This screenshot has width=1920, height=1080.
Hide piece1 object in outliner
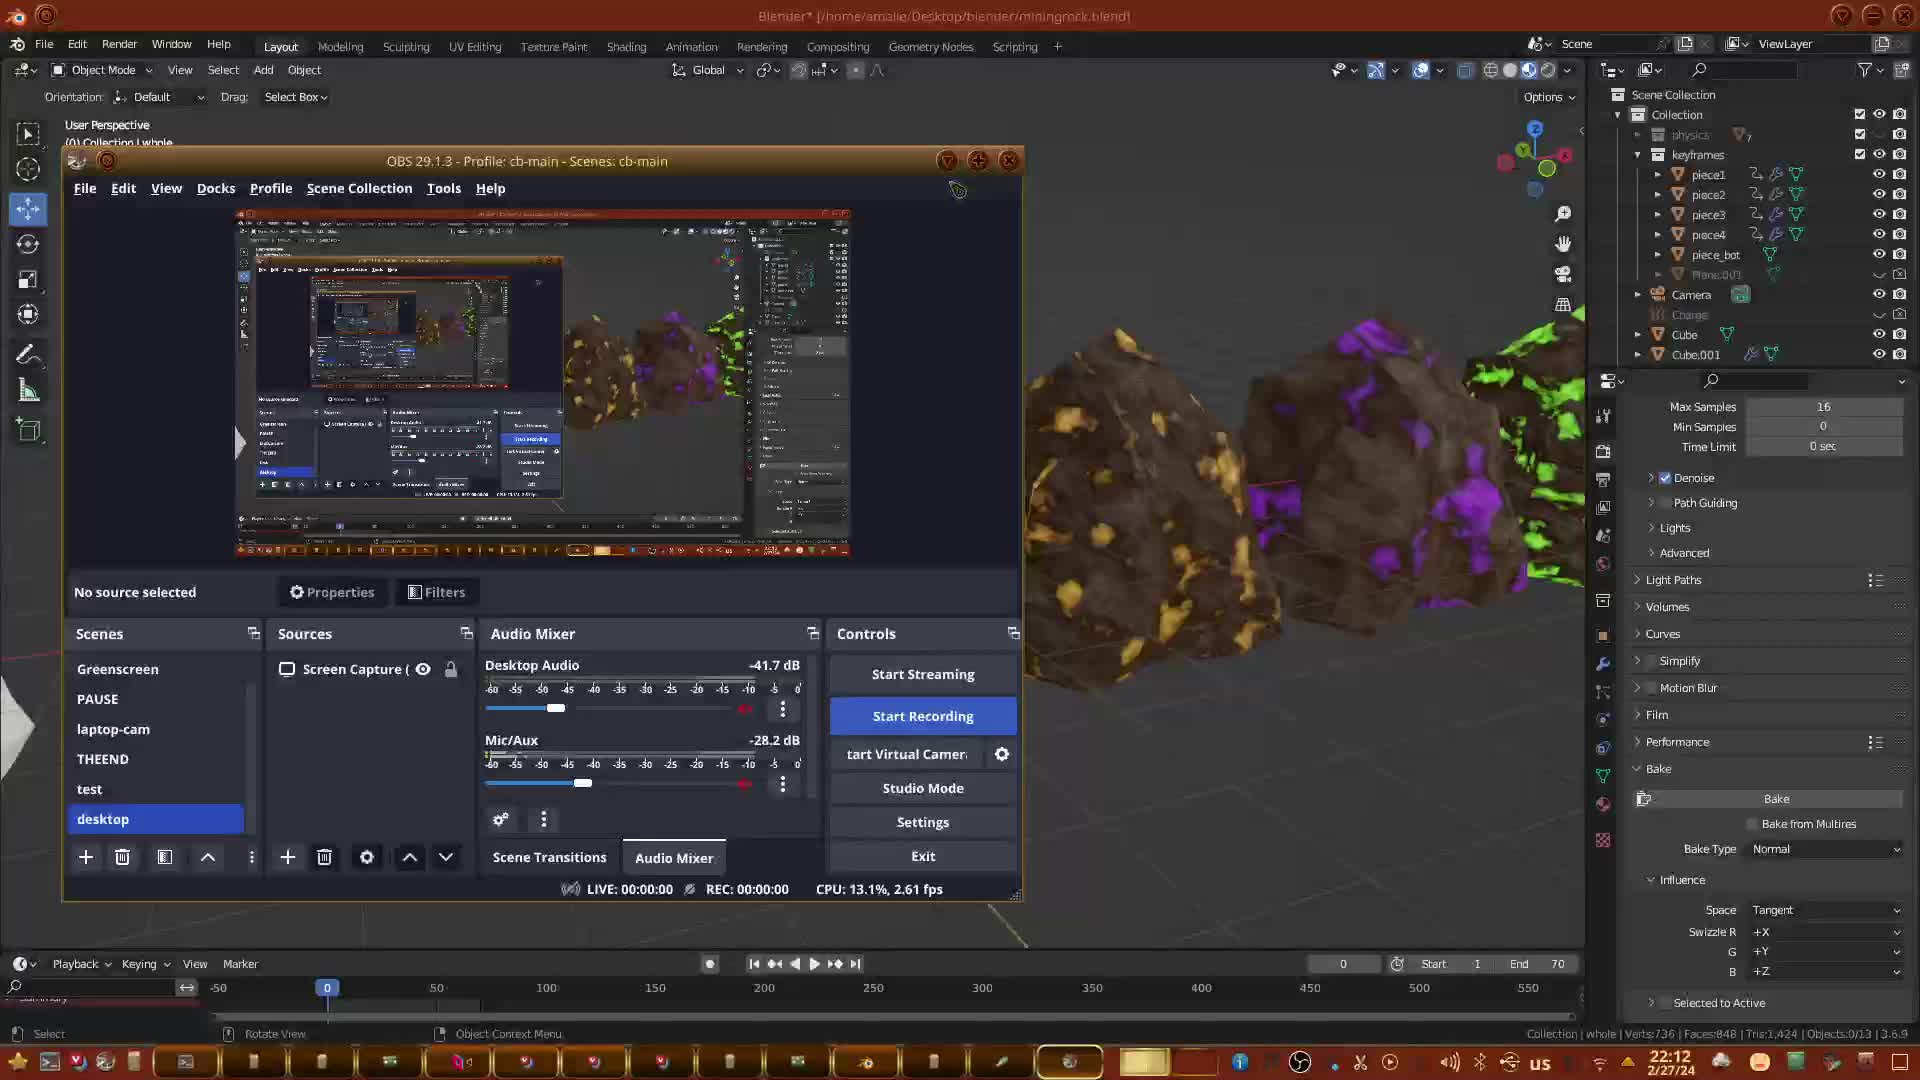tap(1878, 174)
